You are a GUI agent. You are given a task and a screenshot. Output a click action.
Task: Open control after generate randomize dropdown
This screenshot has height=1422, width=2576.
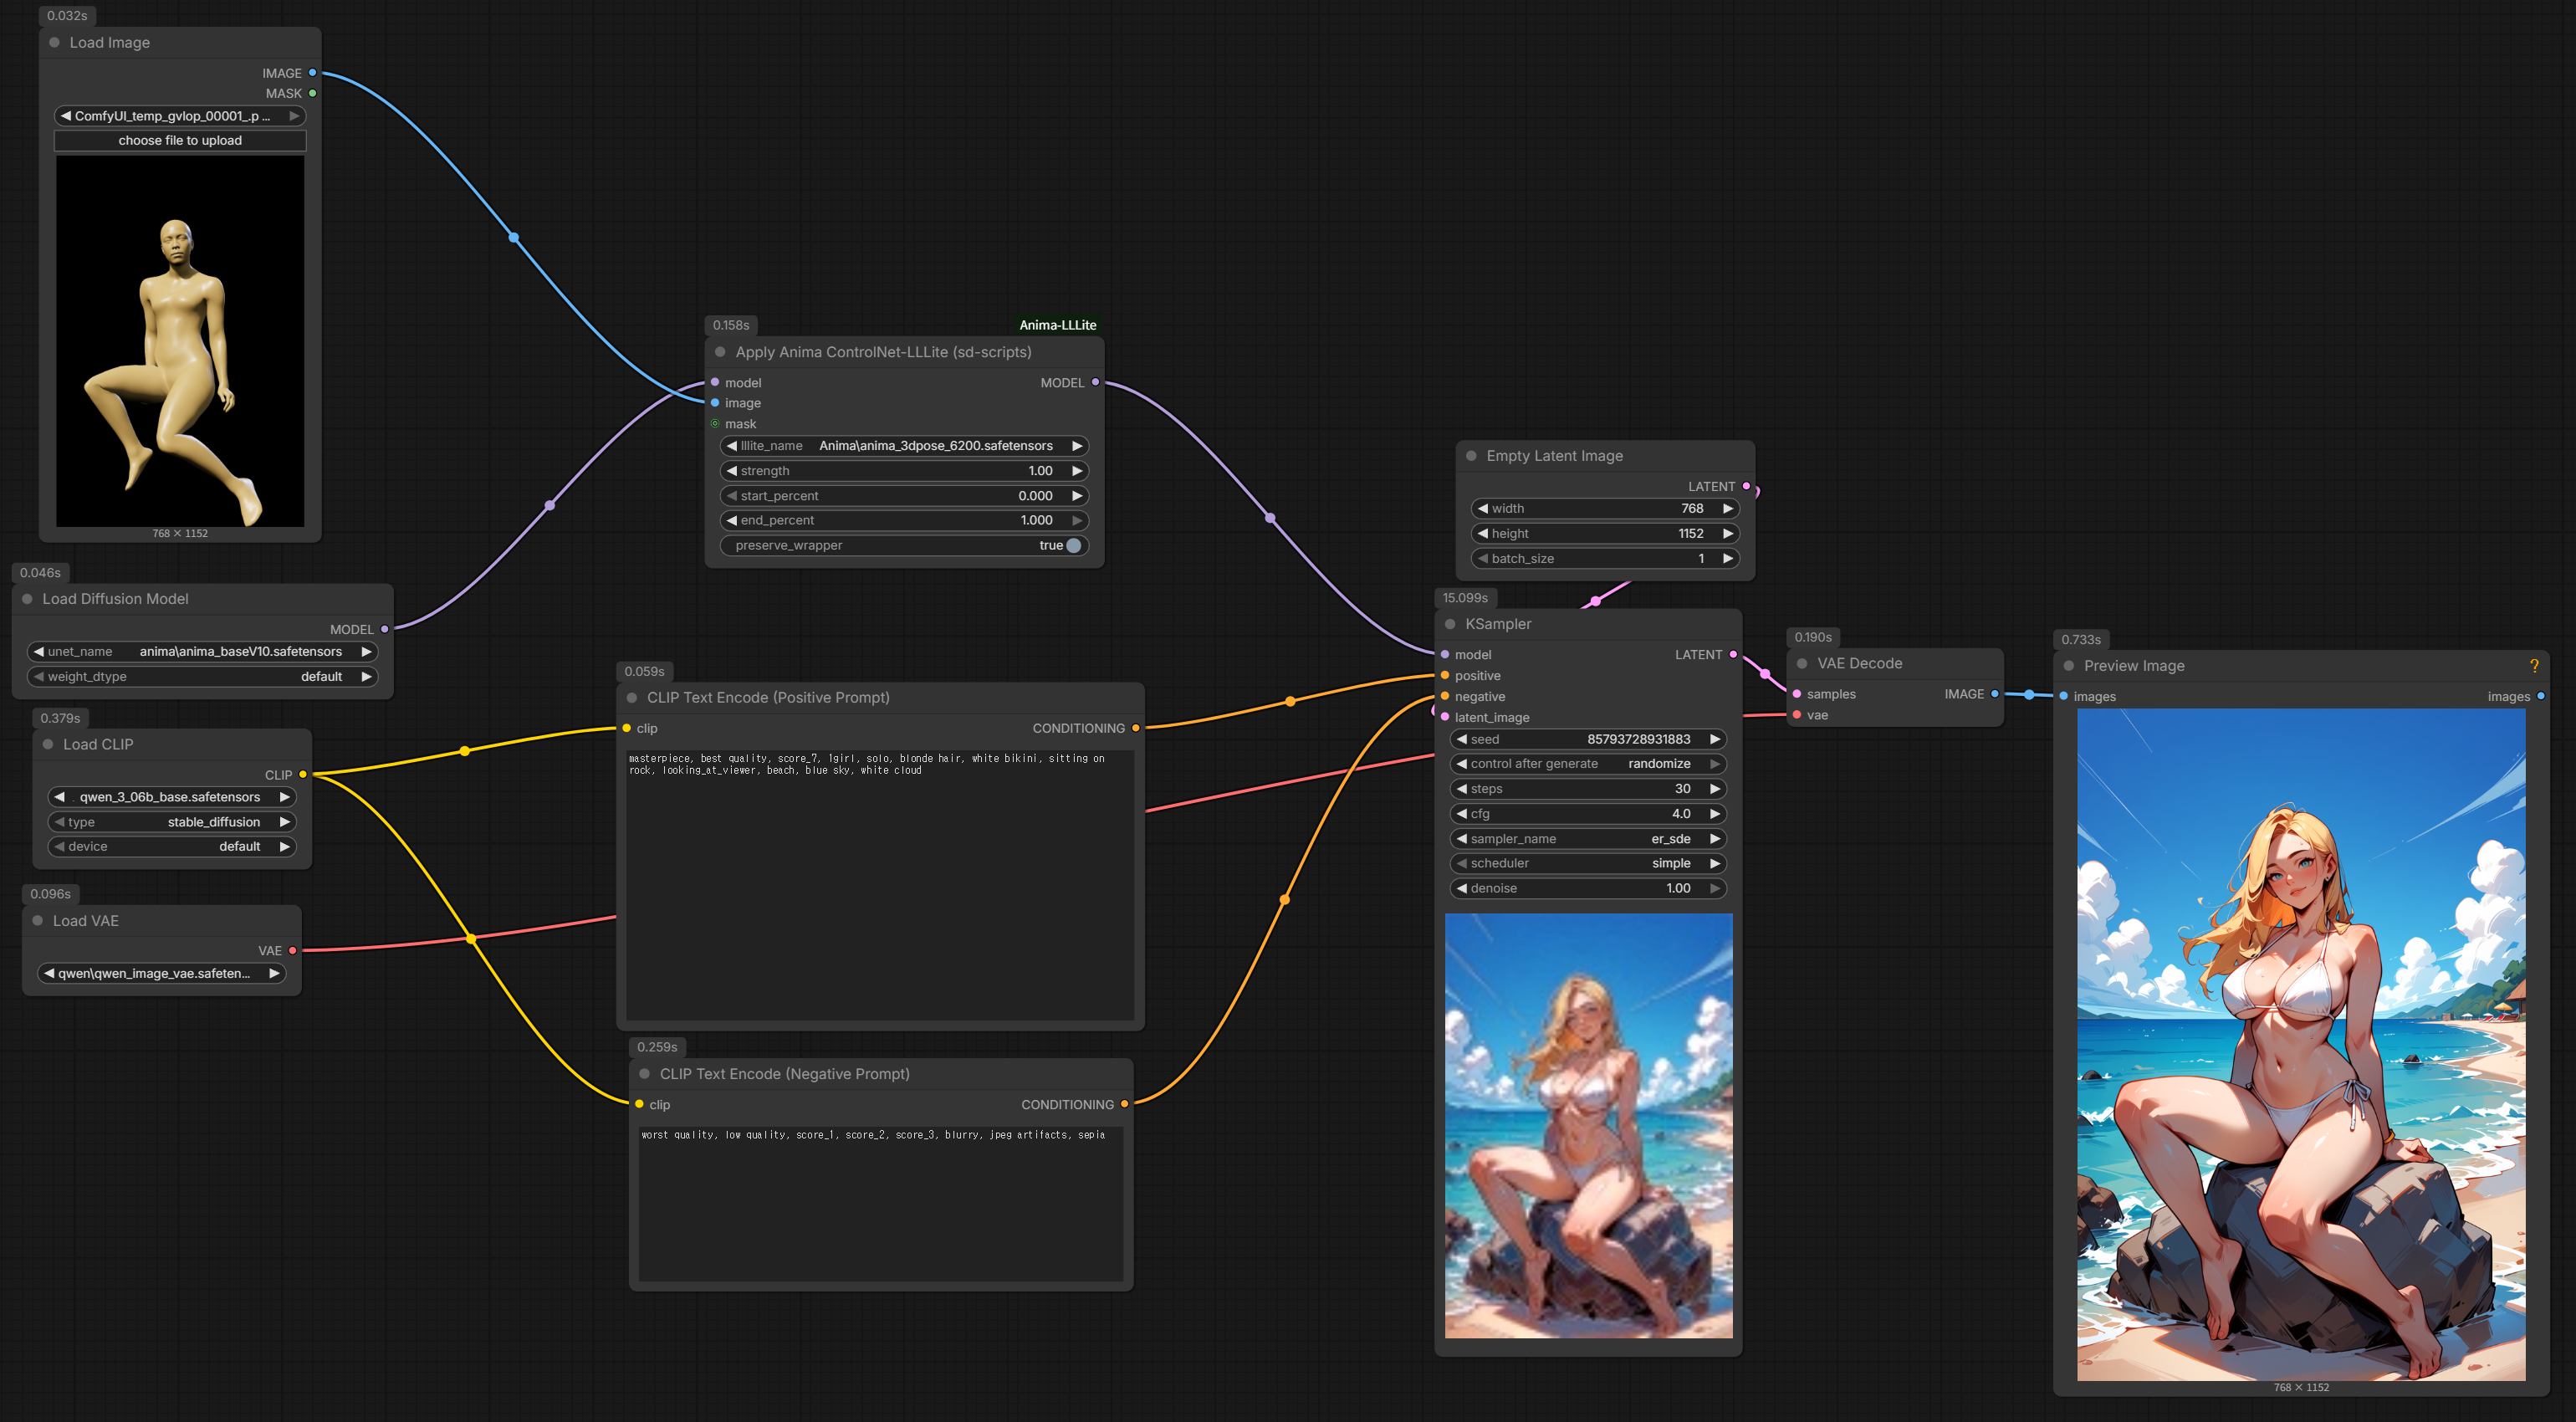(x=1588, y=764)
